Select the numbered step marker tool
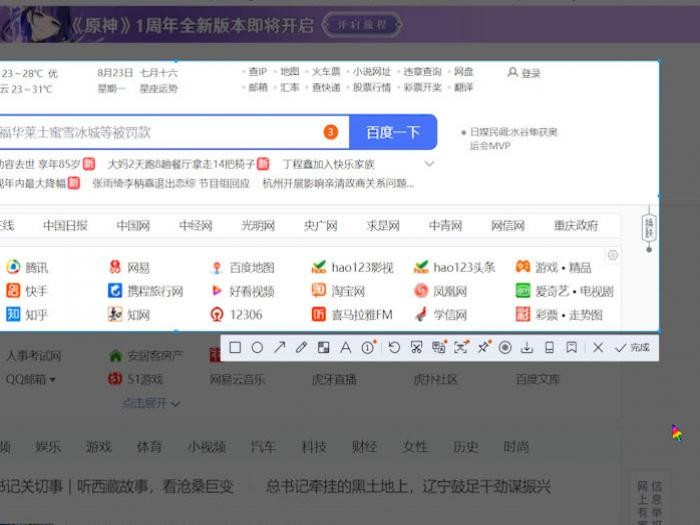 pyautogui.click(x=368, y=347)
